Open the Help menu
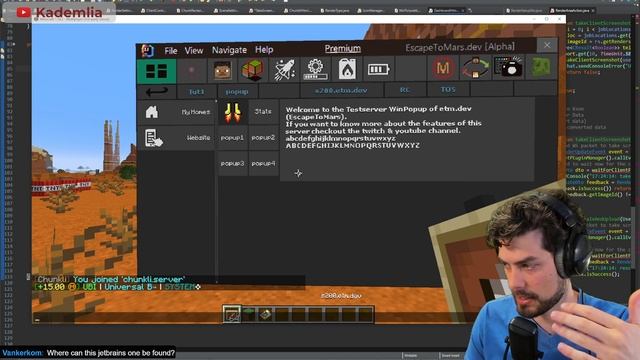The height and width of the screenshot is (360, 640). [x=264, y=50]
